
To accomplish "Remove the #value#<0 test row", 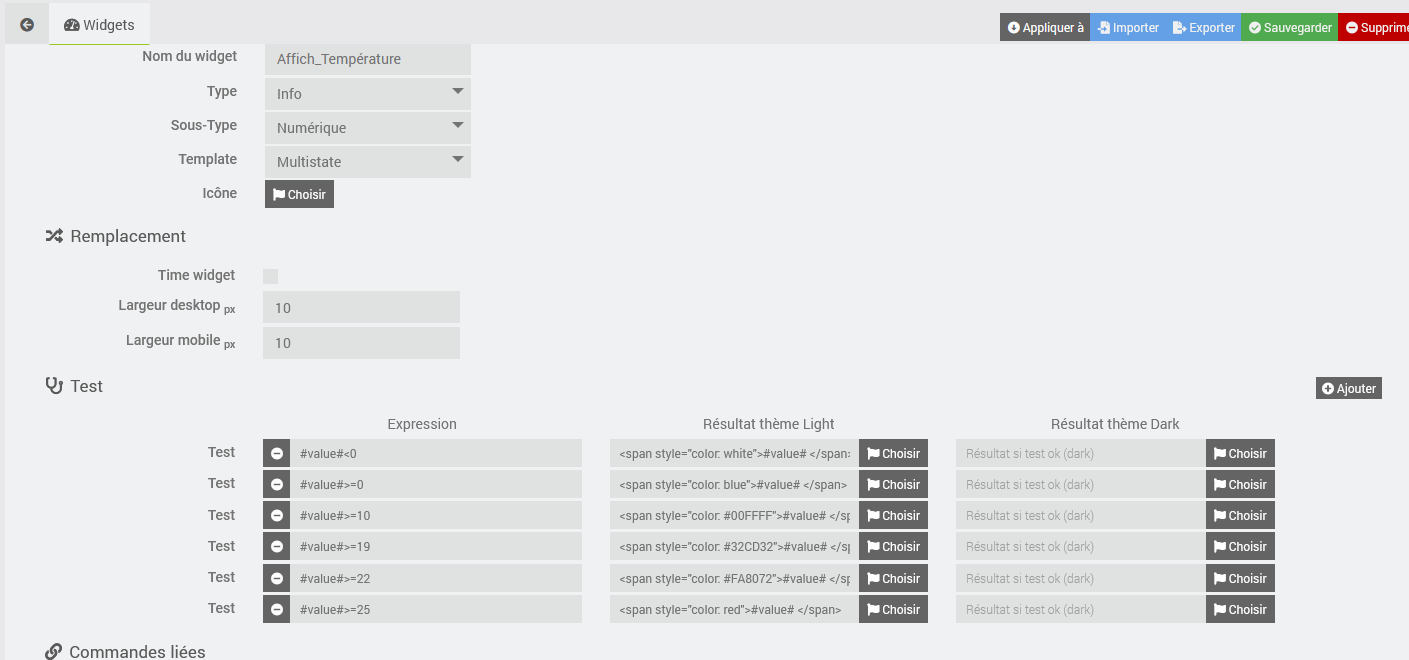I will coord(277,453).
